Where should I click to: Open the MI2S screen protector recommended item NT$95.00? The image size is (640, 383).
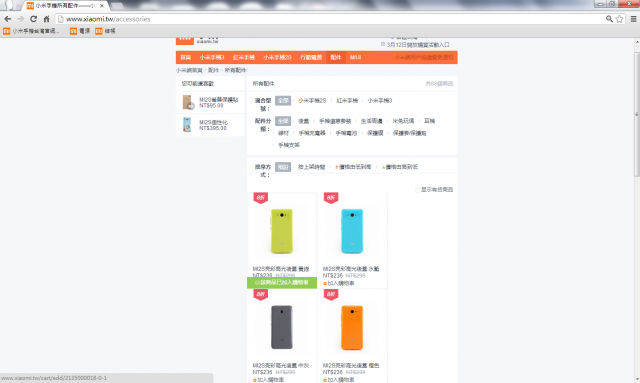click(210, 102)
